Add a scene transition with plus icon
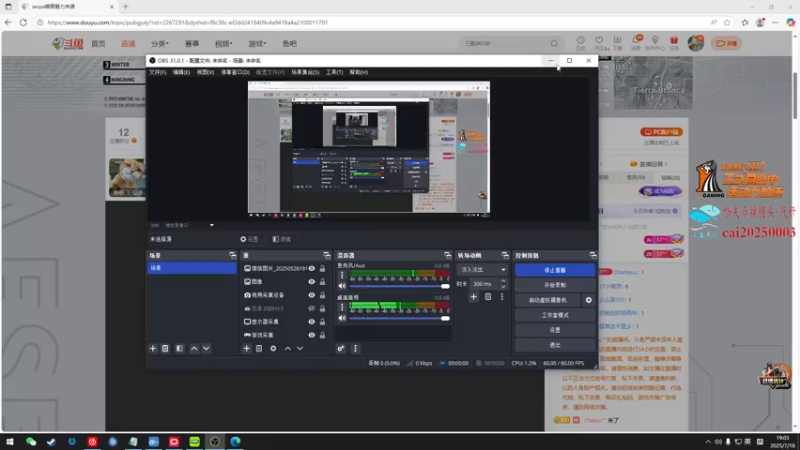This screenshot has width=800, height=450. pyautogui.click(x=473, y=297)
